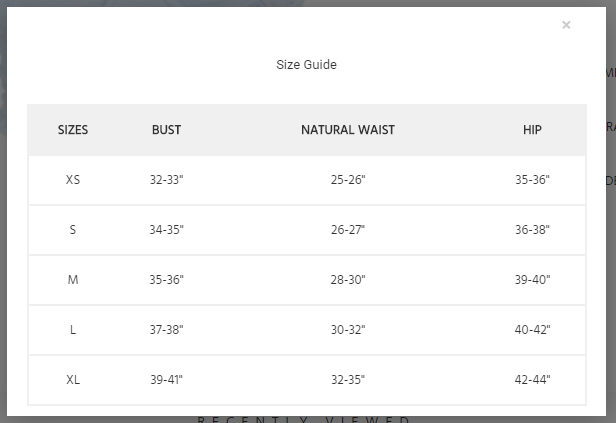616x423 pixels.
Task: Select the XL hip measurement 42-44"
Action: pyautogui.click(x=532, y=380)
